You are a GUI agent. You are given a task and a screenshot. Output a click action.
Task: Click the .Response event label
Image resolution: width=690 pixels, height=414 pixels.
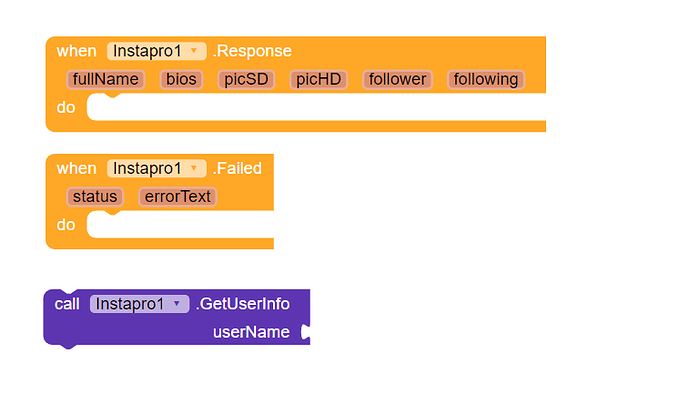point(252,51)
